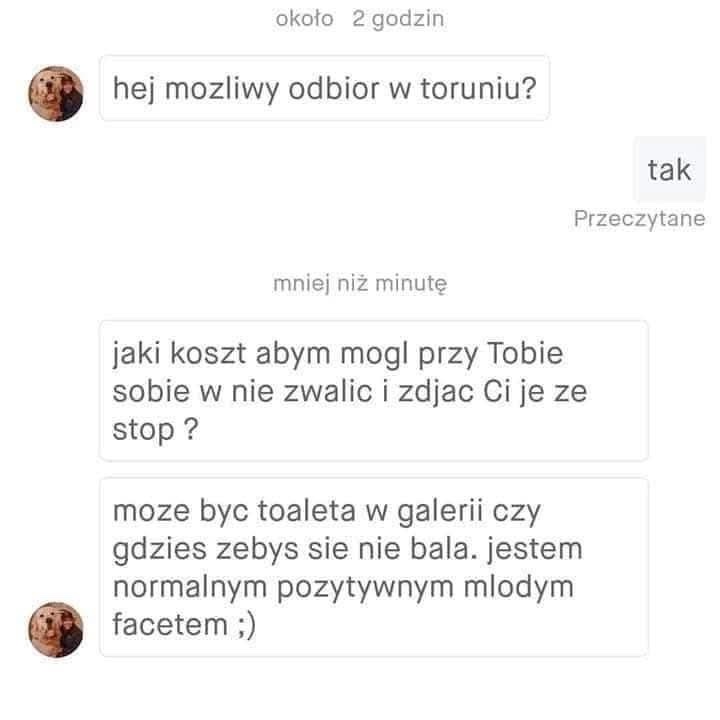The image size is (720, 720).
Task: Click the avatar next to the last message
Action: point(56,630)
